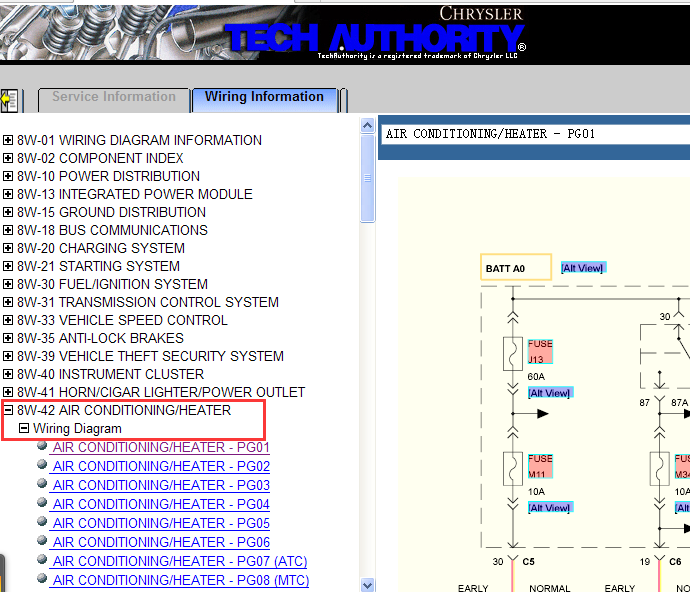Expand 8W-20 Charging System node
The image size is (690, 592).
coord(7,248)
